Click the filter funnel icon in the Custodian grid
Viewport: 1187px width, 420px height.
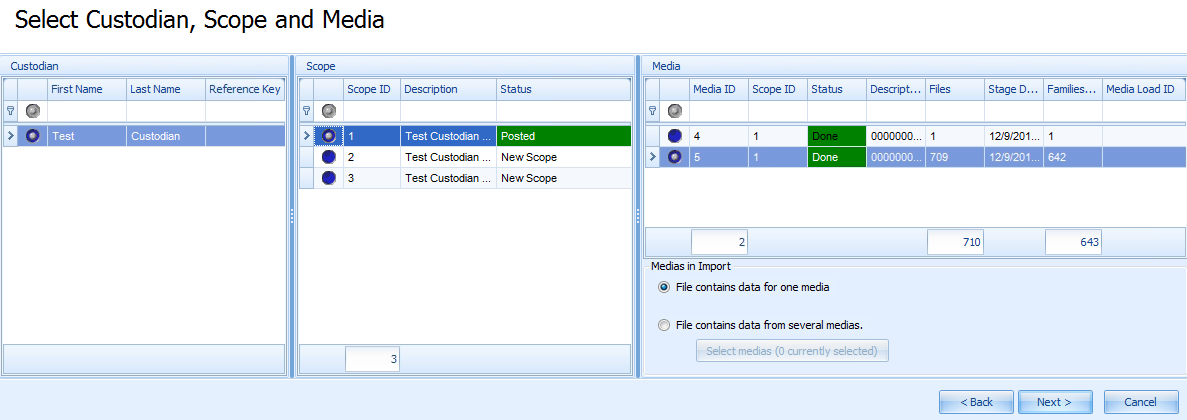pos(10,110)
